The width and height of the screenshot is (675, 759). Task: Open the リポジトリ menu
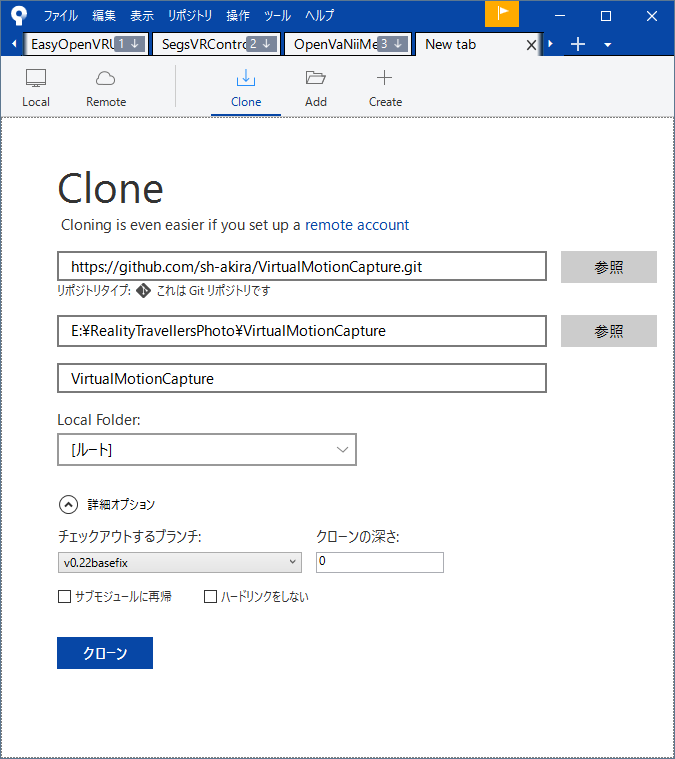tap(190, 15)
